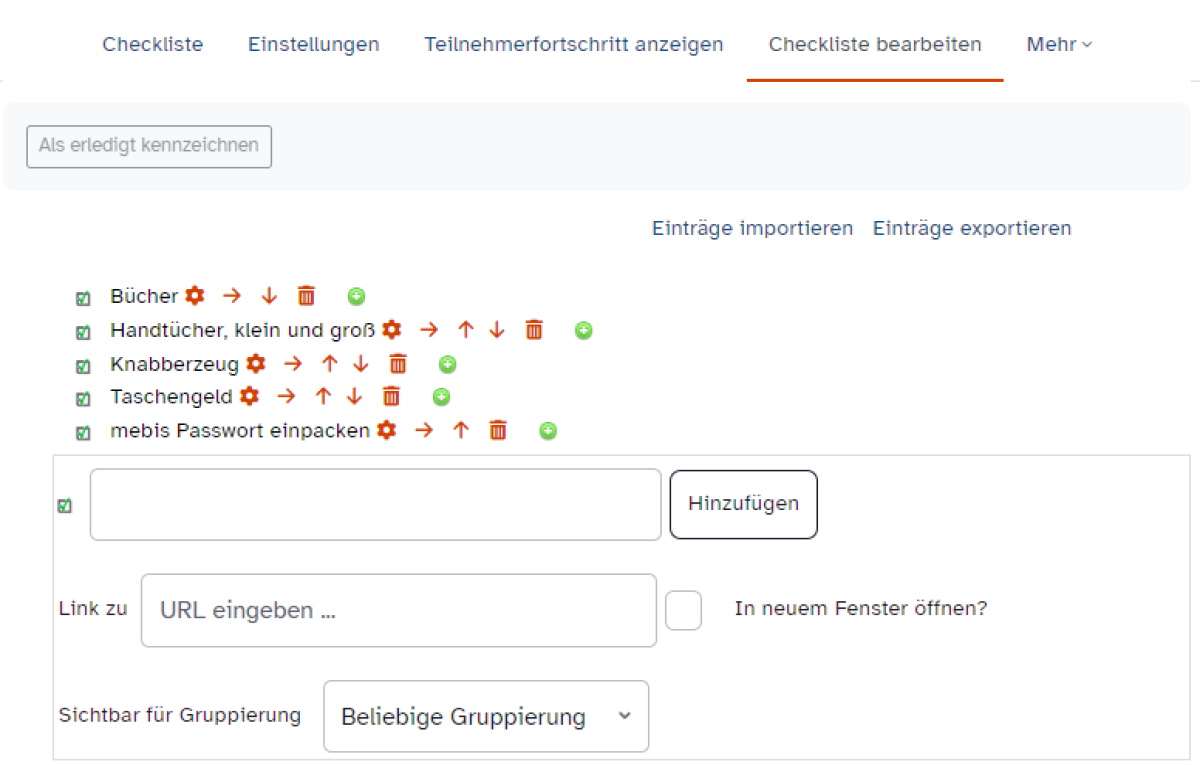The width and height of the screenshot is (1200, 765).
Task: Click the Einträge exportieren link
Action: [972, 229]
